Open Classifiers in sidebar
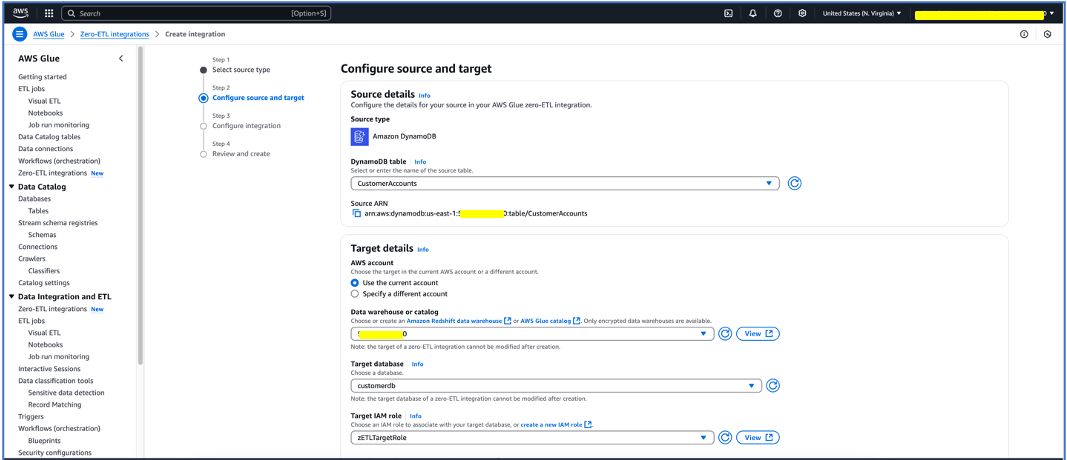The image size is (1067, 460). pos(44,271)
